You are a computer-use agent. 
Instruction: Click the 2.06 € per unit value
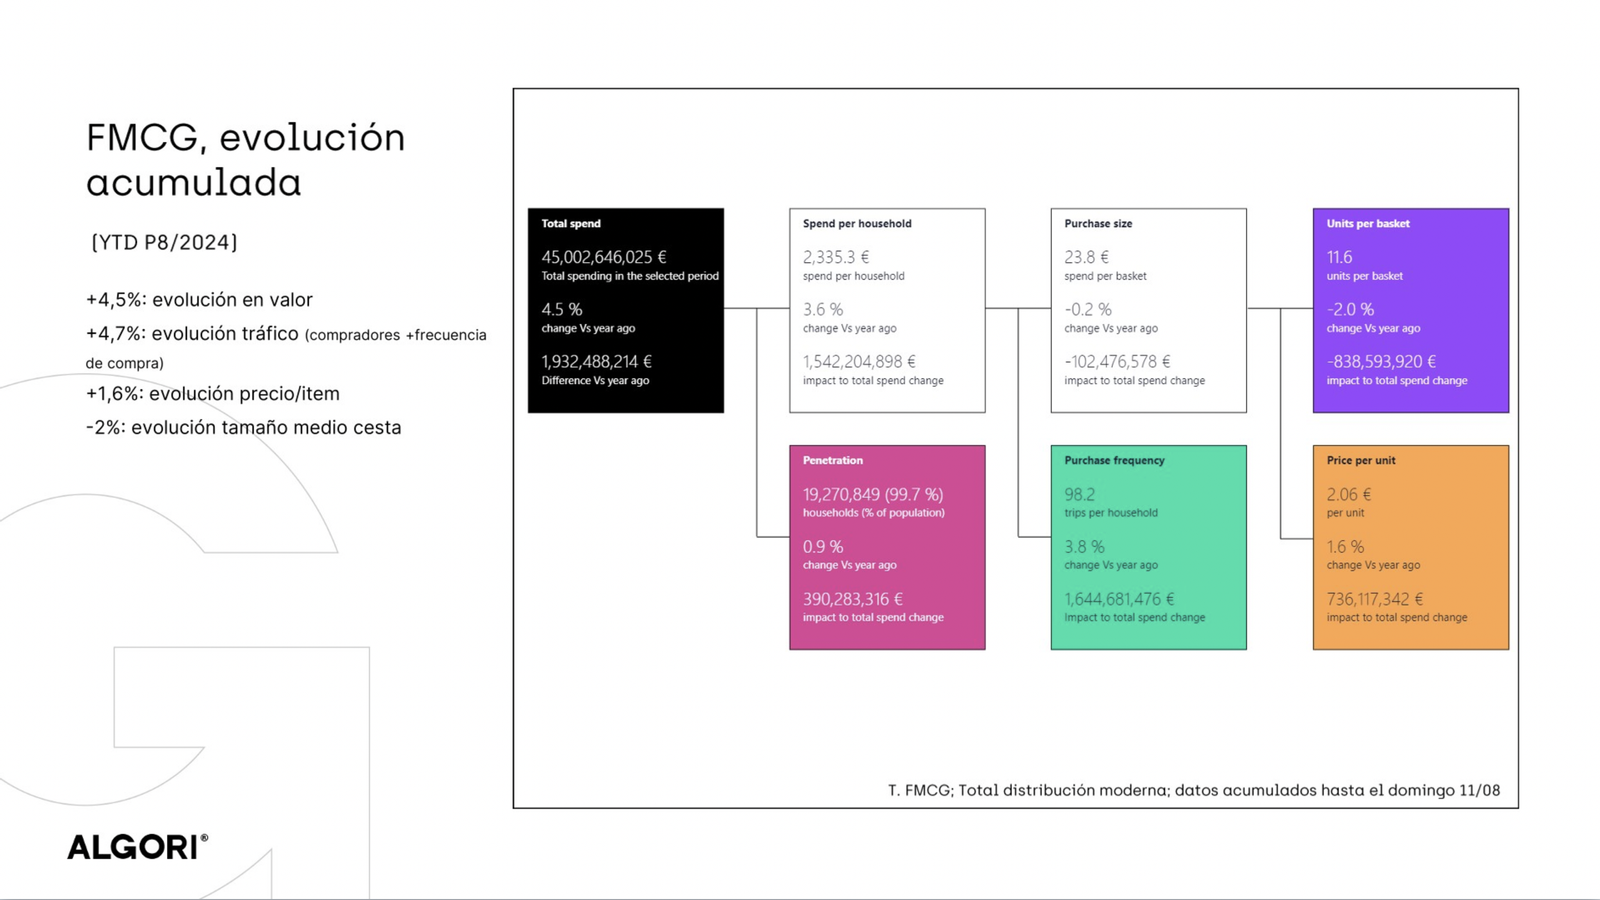pos(1348,494)
